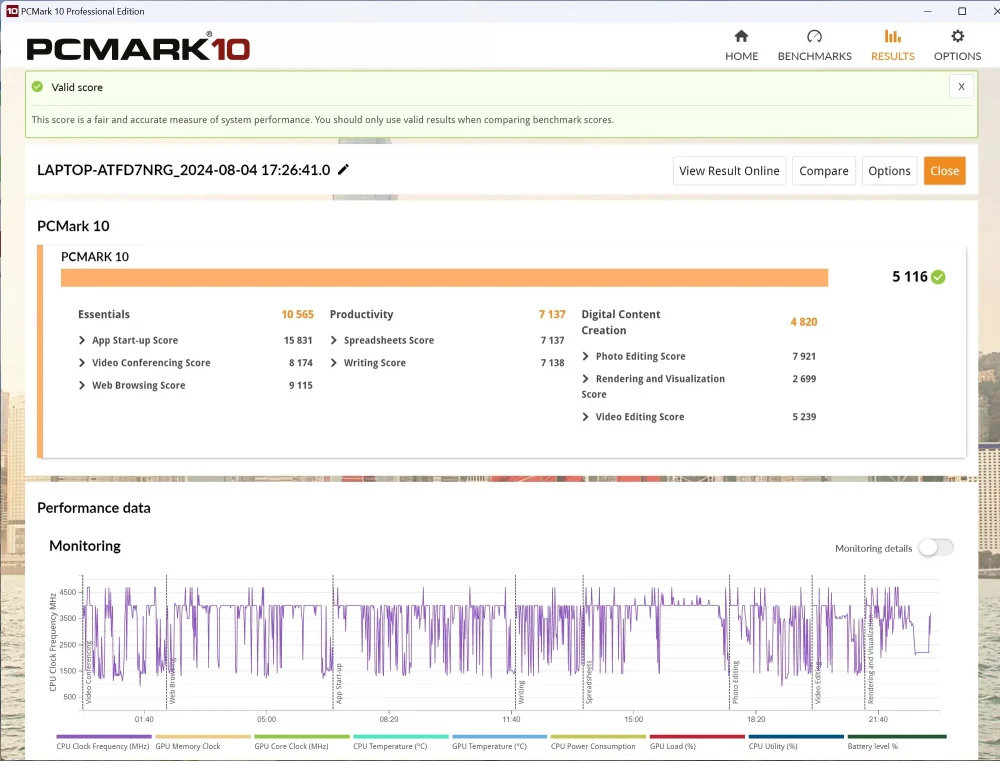Click the Benchmarks gauge icon
1000x761 pixels.
click(x=814, y=36)
